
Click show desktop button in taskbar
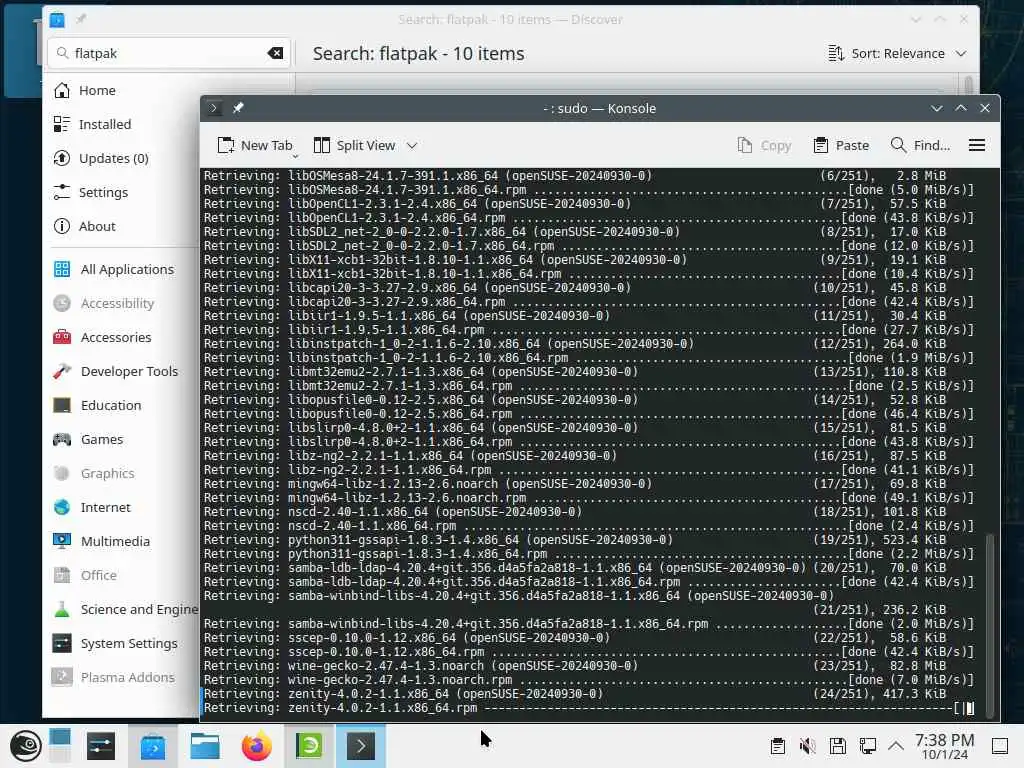tap(1000, 746)
